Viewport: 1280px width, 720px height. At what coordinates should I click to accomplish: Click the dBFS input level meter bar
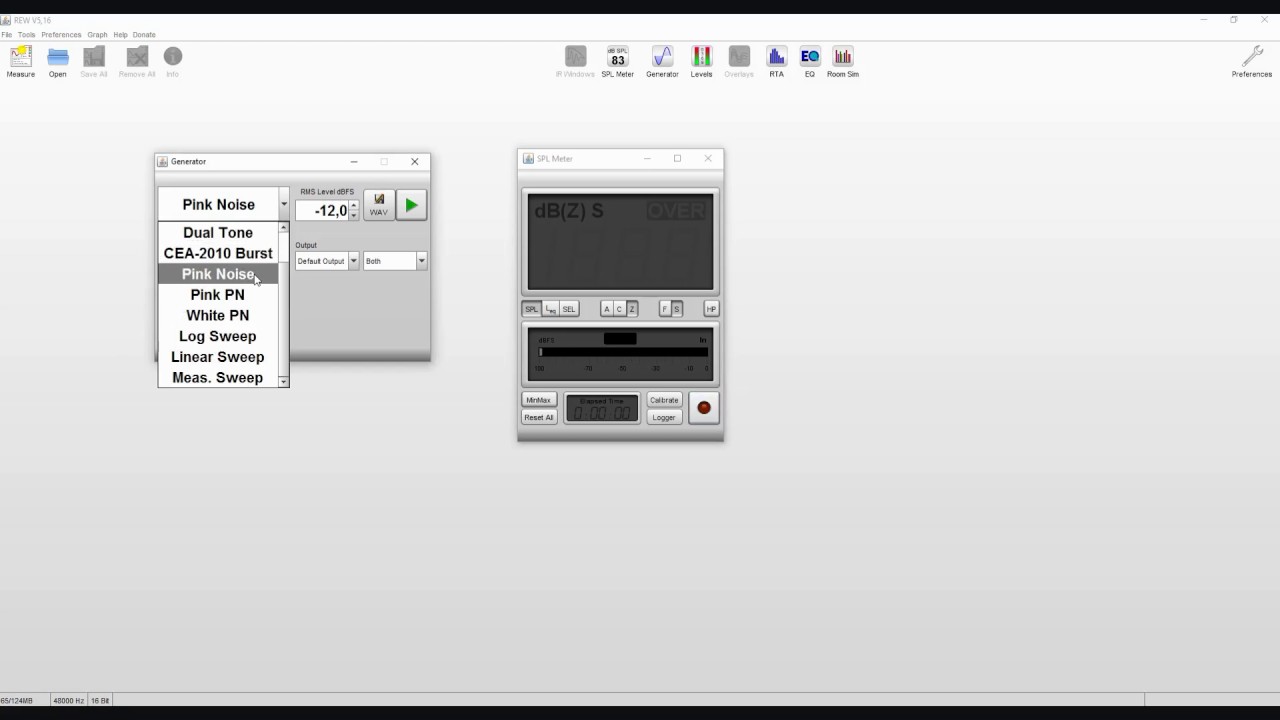(x=623, y=352)
